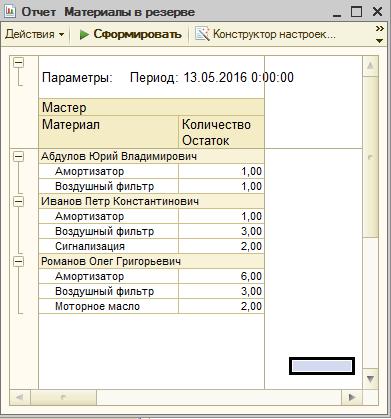Click the horizontal scrollbar thumb

tap(63, 397)
